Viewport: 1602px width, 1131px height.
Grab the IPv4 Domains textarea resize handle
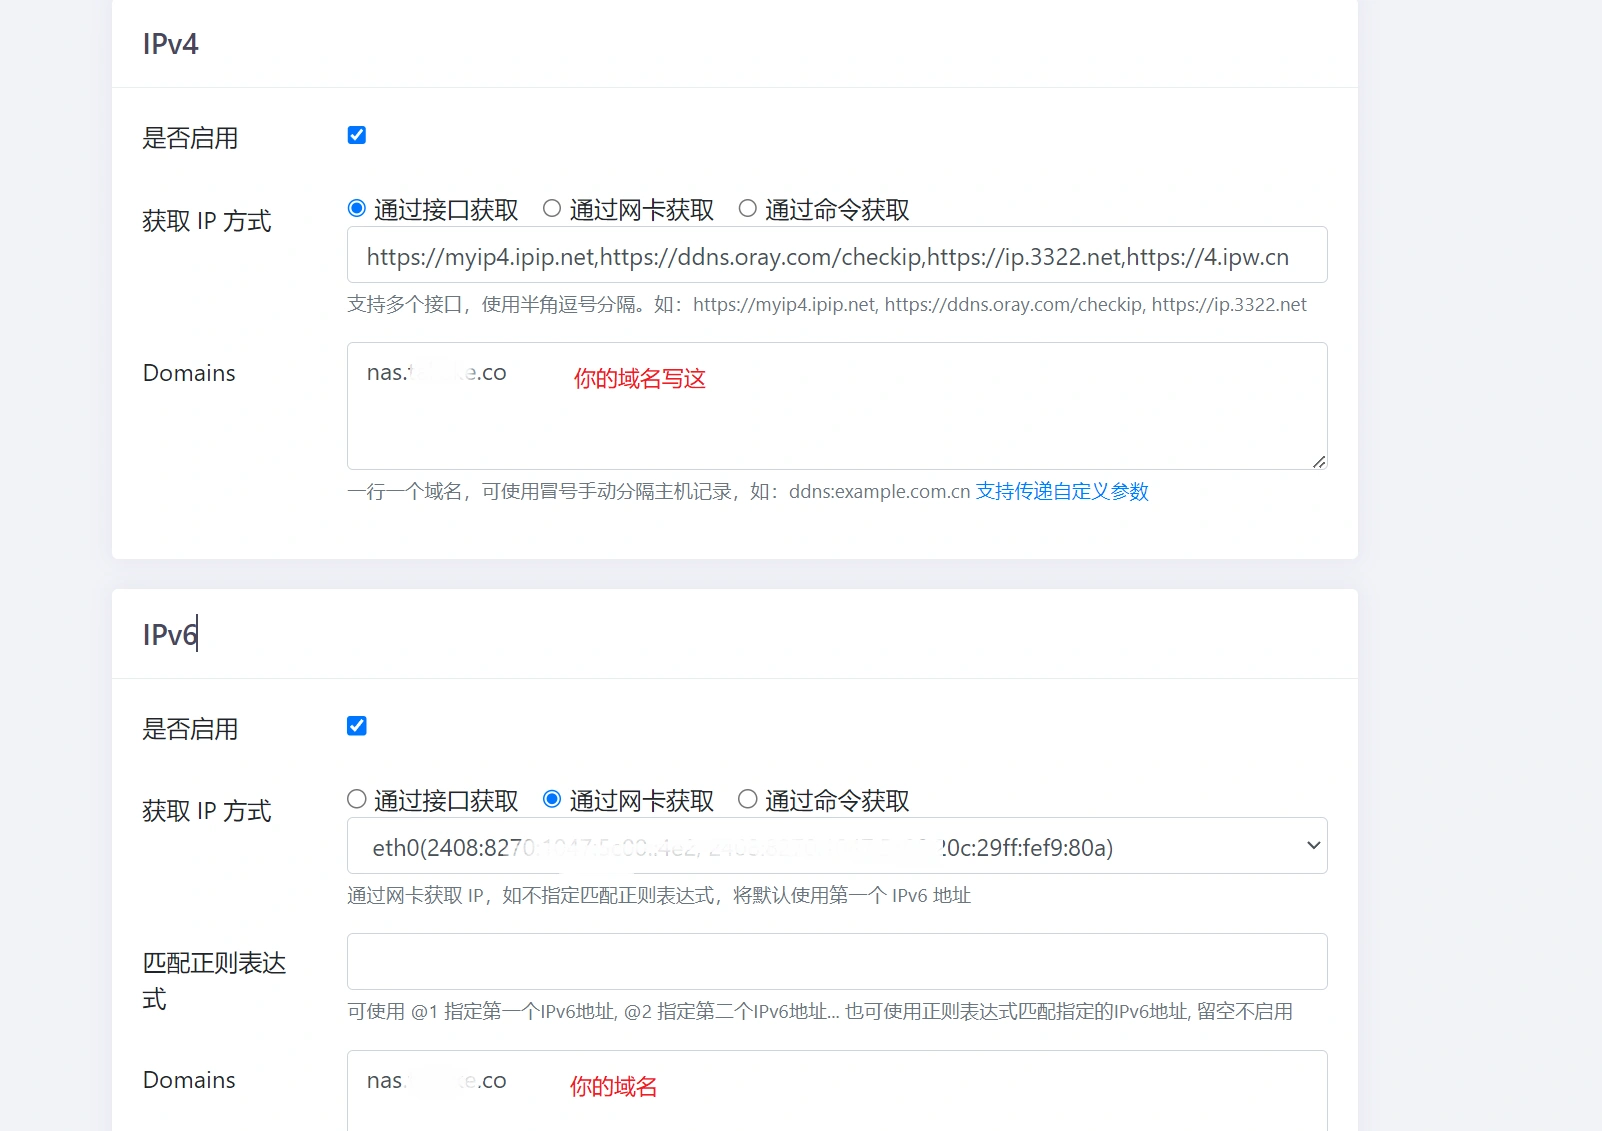pos(1319,462)
